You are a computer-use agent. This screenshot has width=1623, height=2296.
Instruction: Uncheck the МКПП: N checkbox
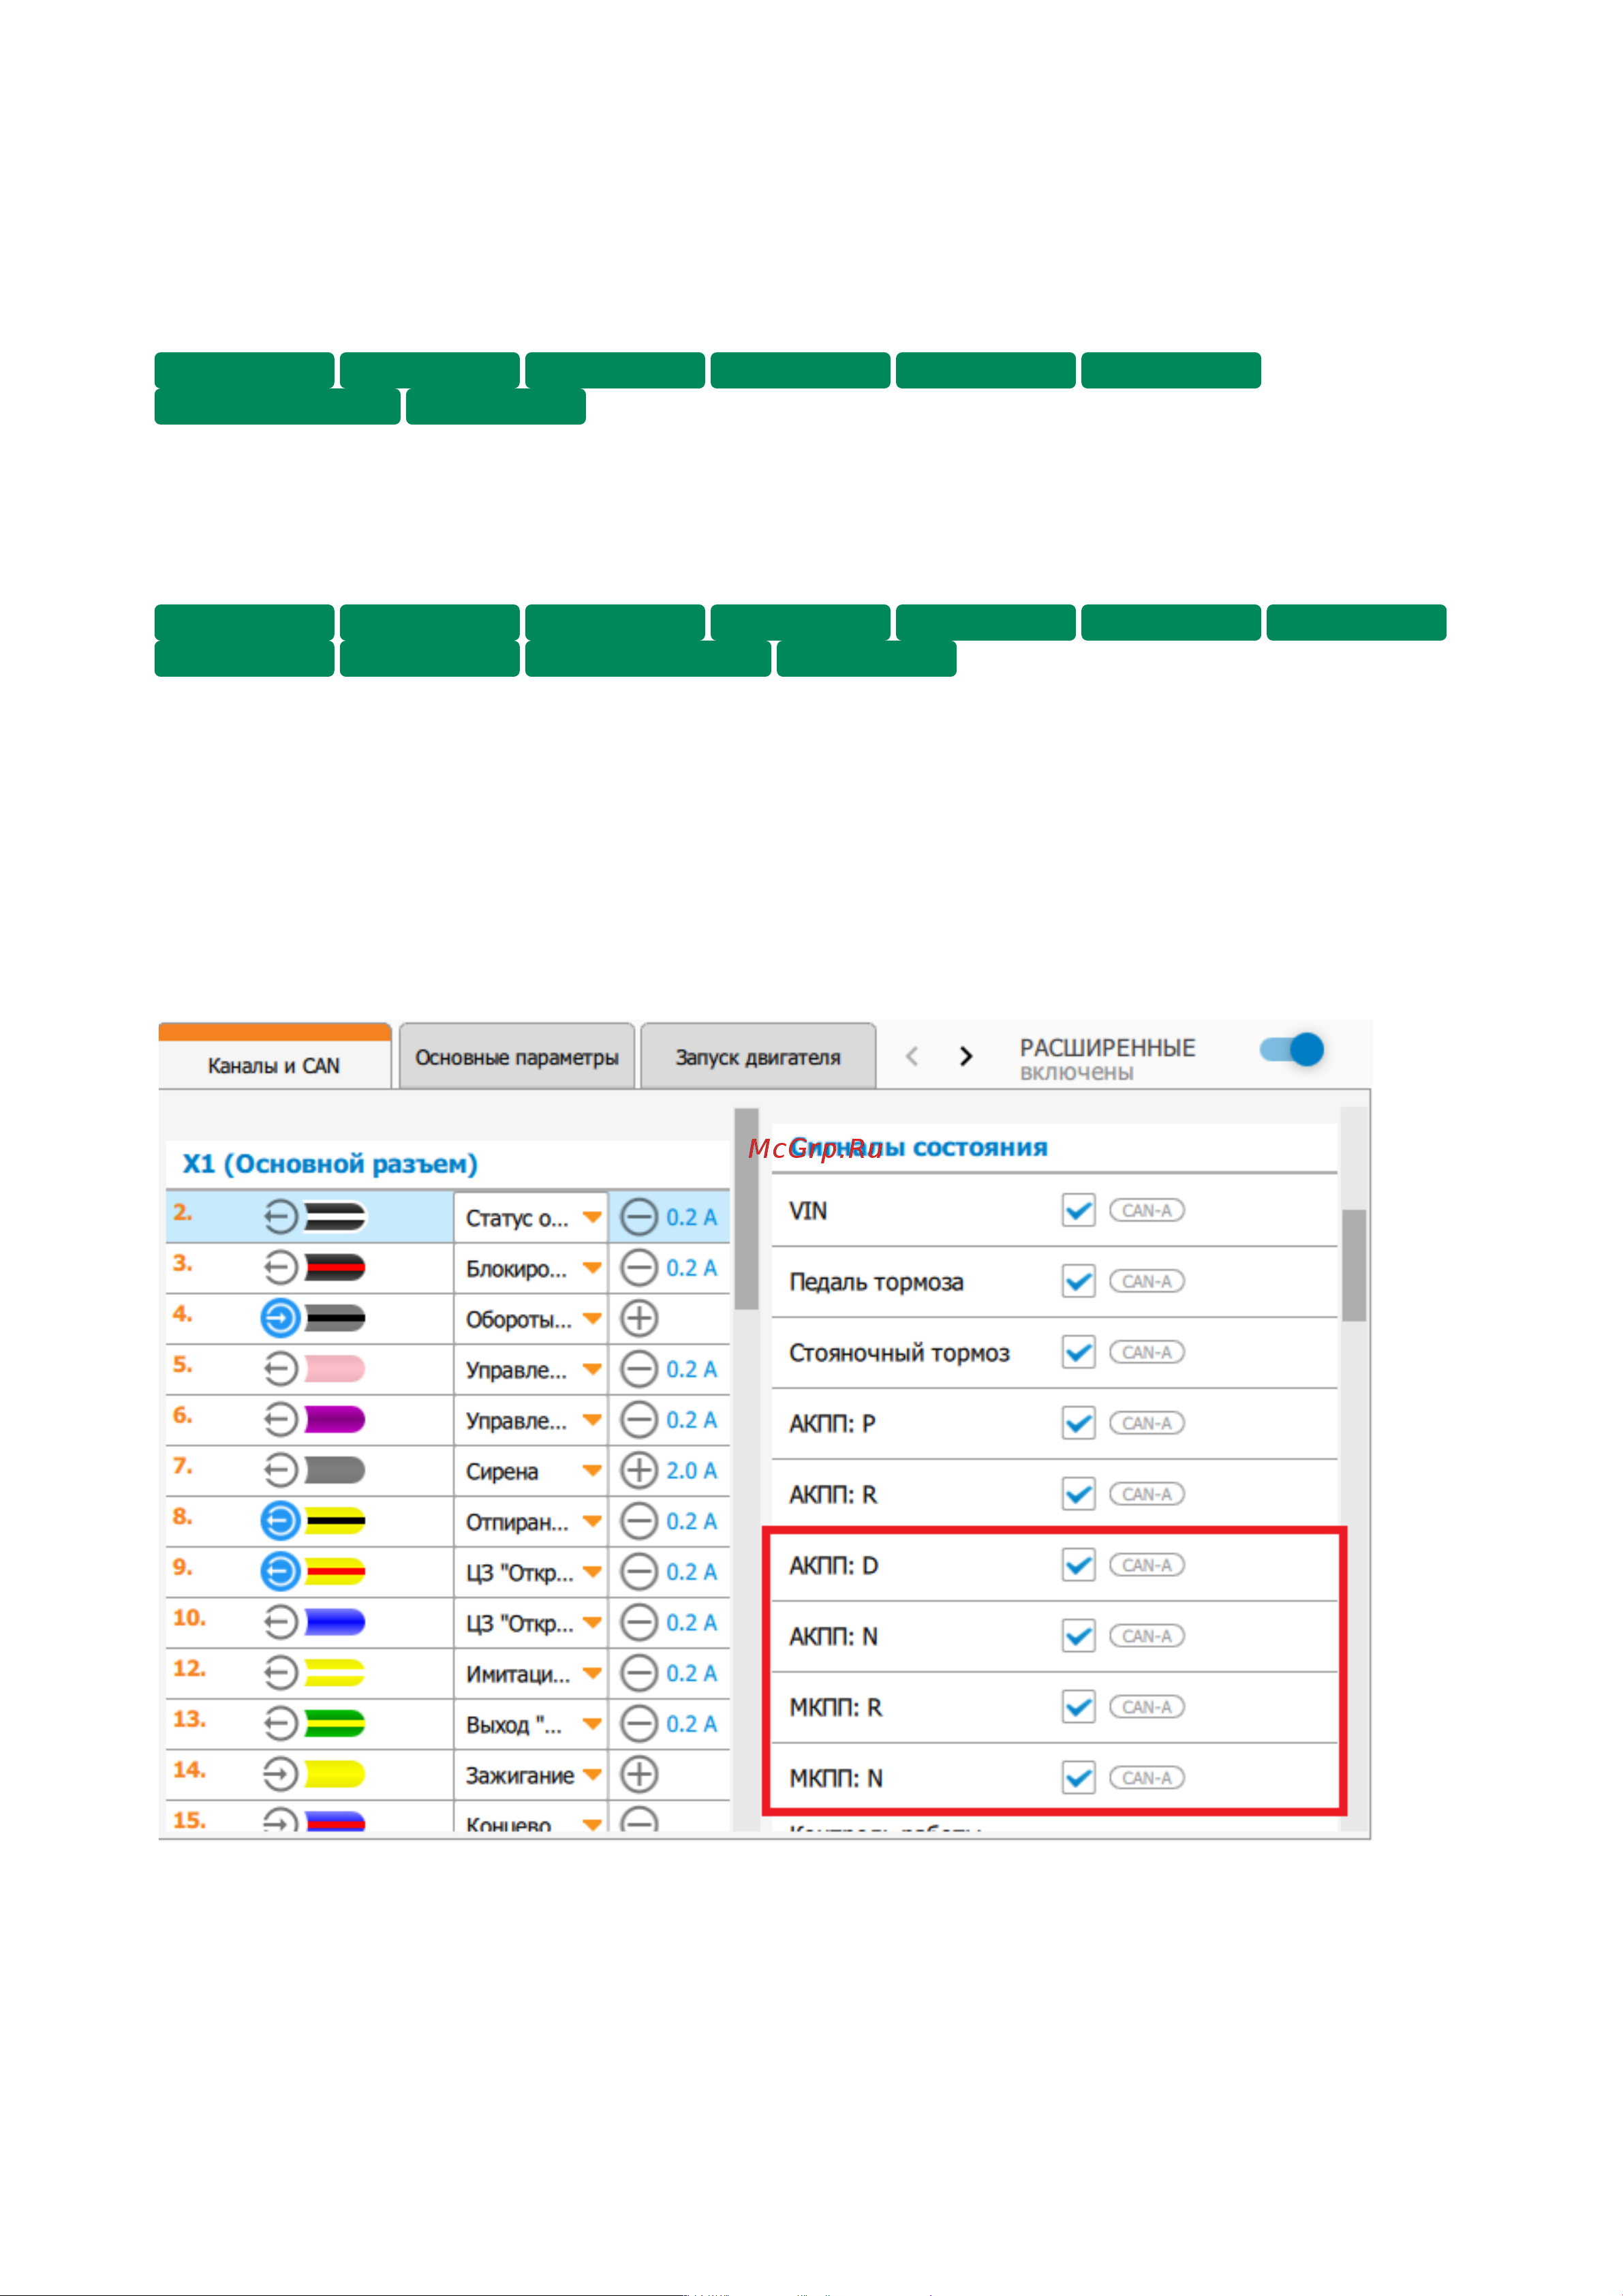[x=1078, y=1778]
